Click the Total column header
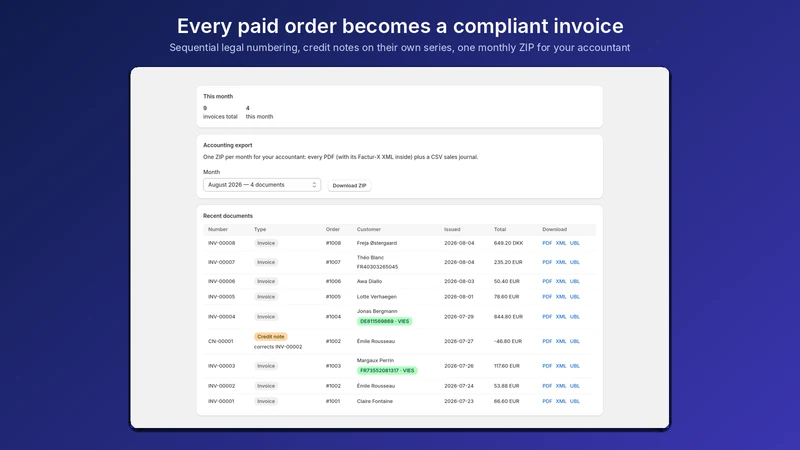 [500, 230]
